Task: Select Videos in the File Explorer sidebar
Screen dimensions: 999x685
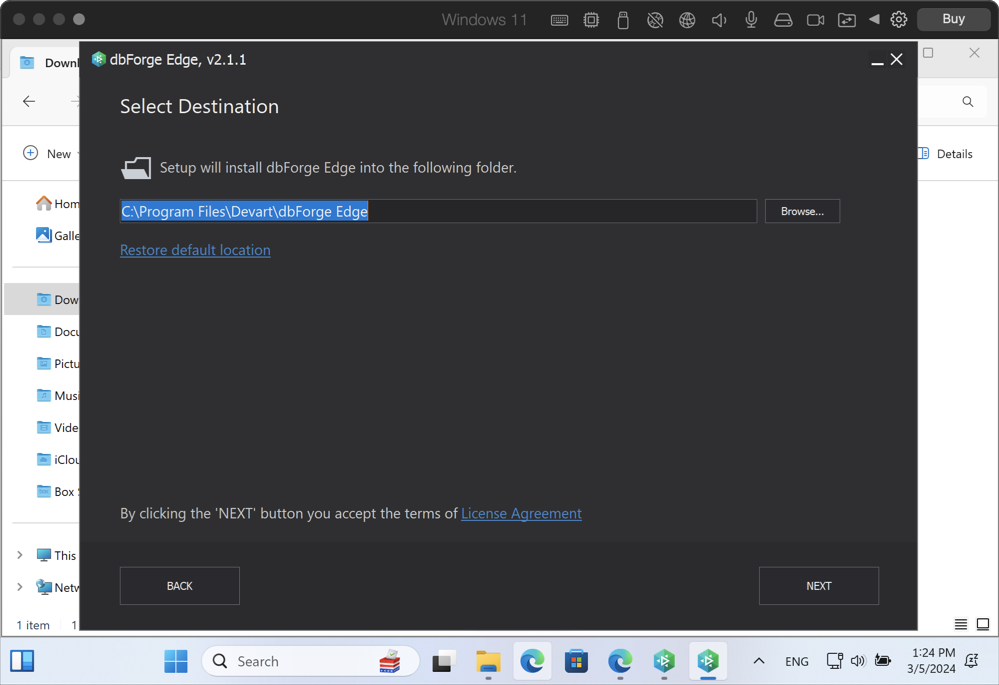Action: [58, 428]
